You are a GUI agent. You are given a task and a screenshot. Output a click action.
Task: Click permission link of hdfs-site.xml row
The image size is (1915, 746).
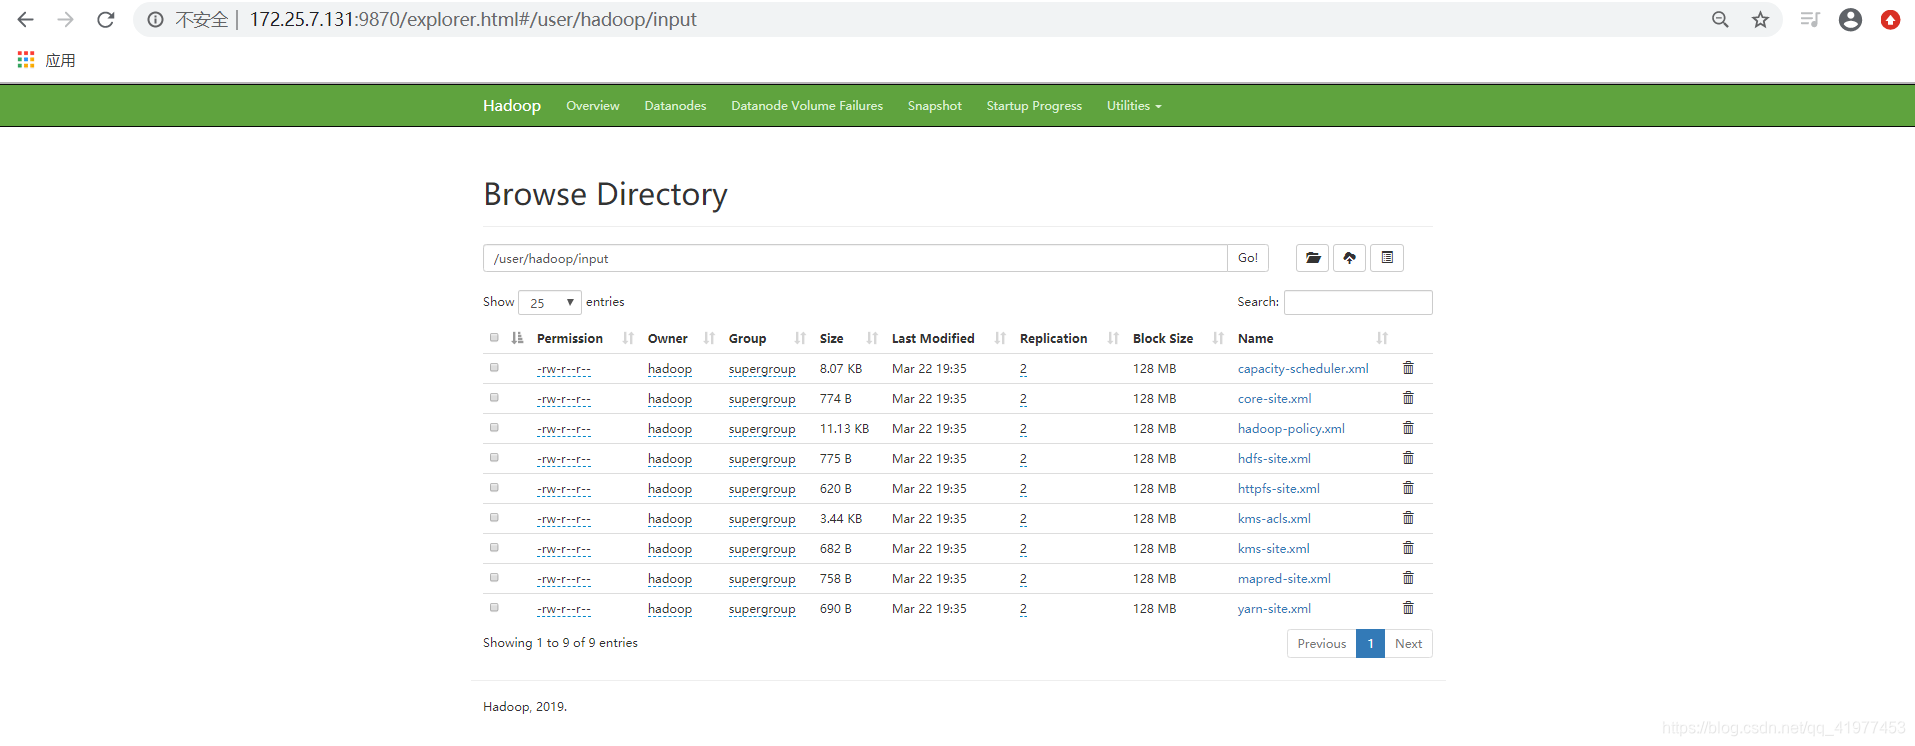point(564,459)
